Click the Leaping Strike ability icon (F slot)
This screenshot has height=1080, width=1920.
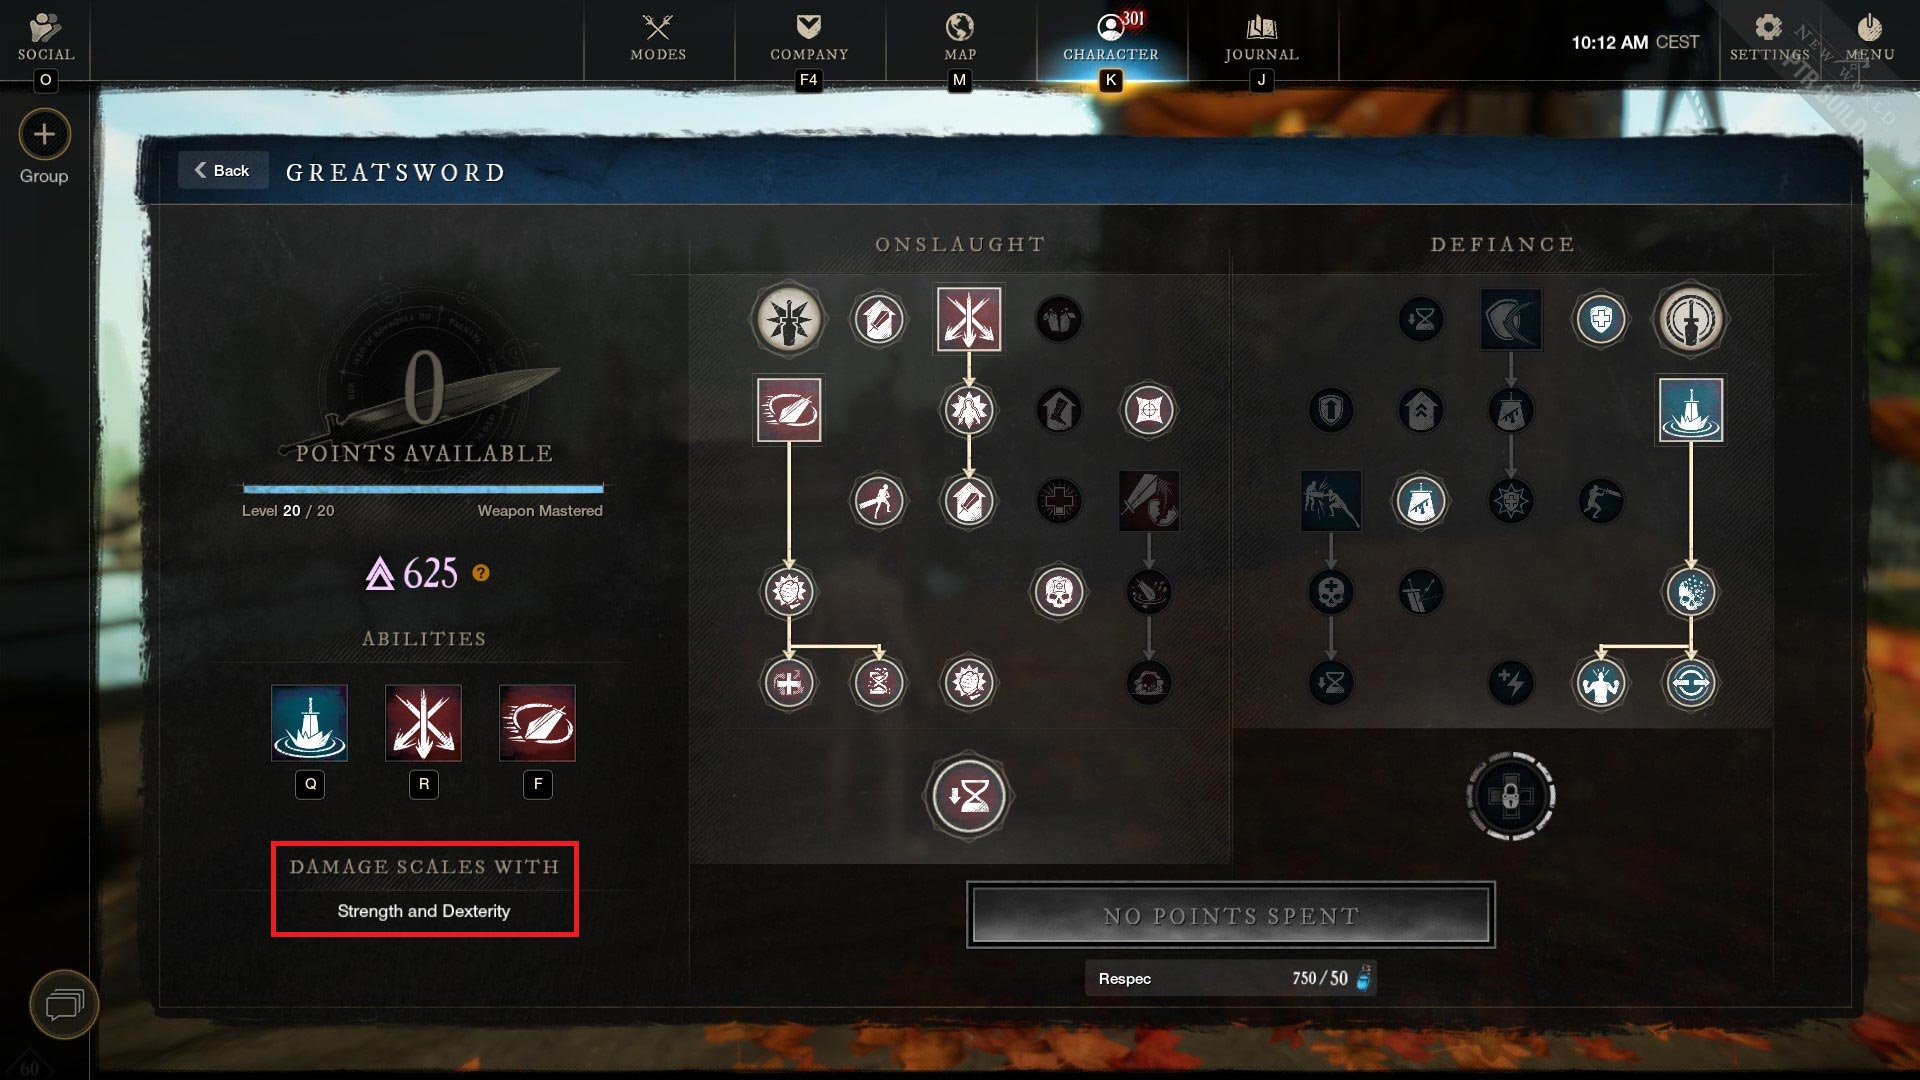pyautogui.click(x=537, y=723)
